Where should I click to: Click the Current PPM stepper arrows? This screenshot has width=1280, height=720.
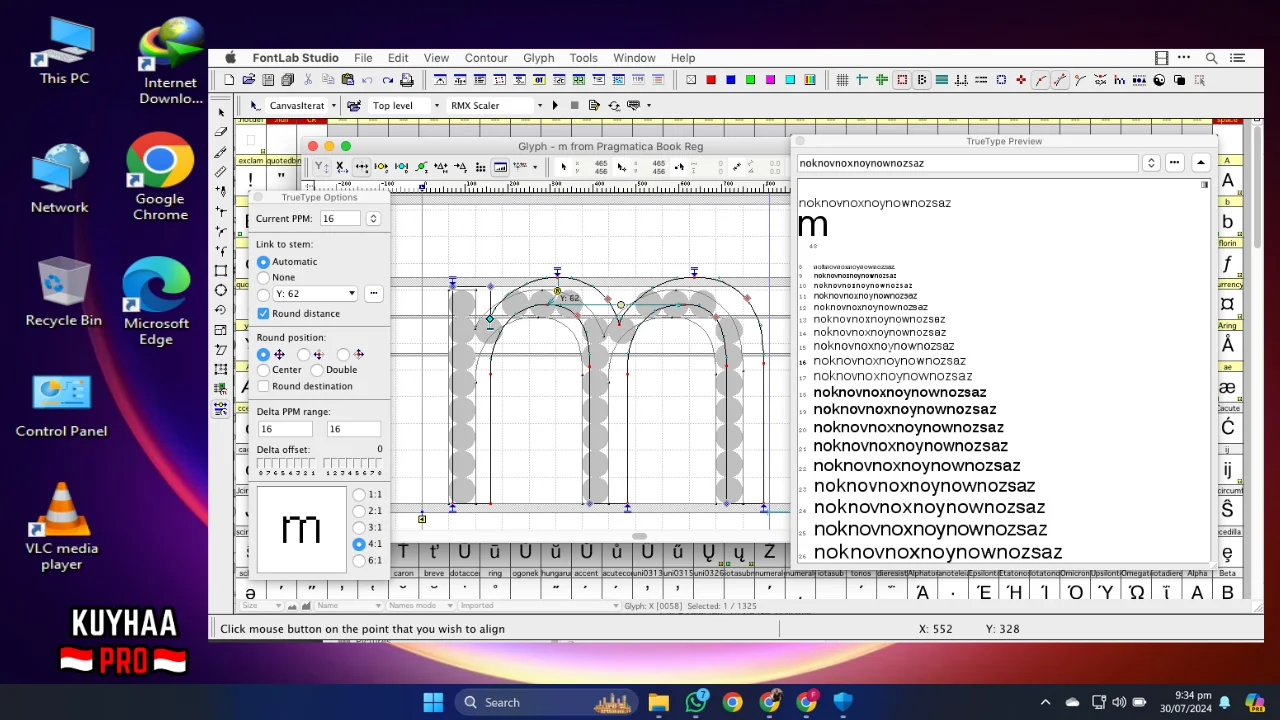pos(373,218)
